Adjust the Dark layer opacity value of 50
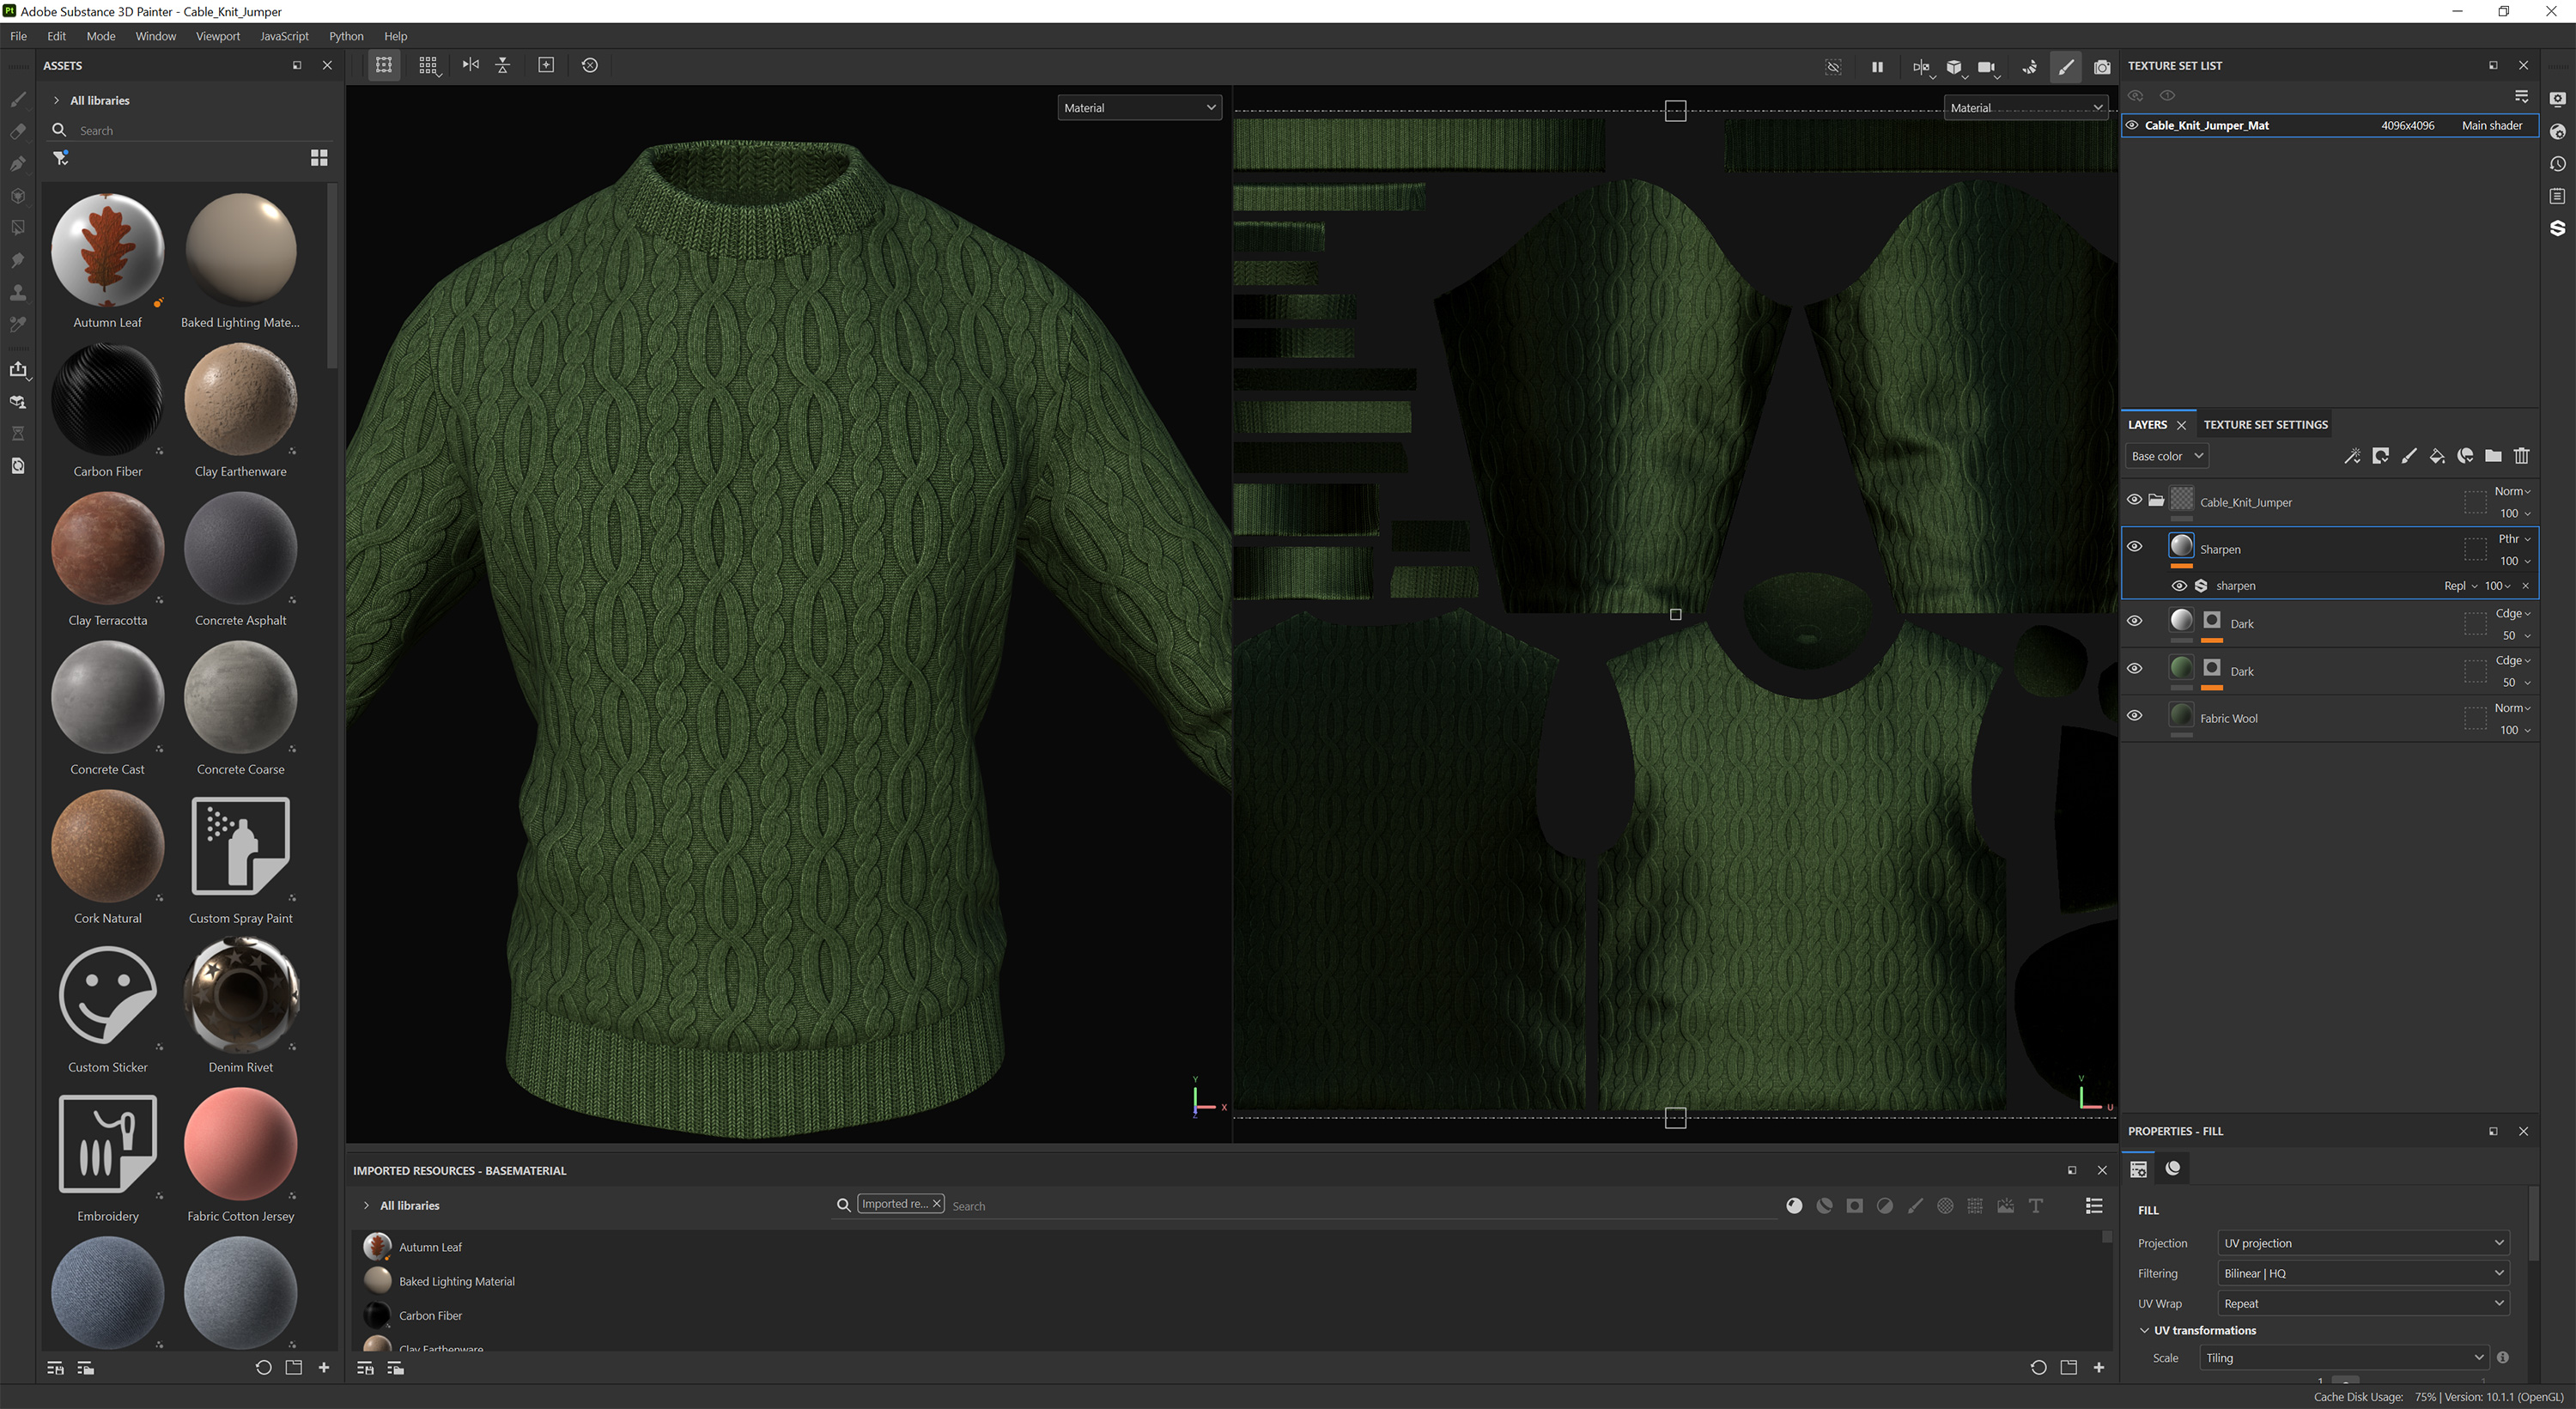 [x=2511, y=635]
